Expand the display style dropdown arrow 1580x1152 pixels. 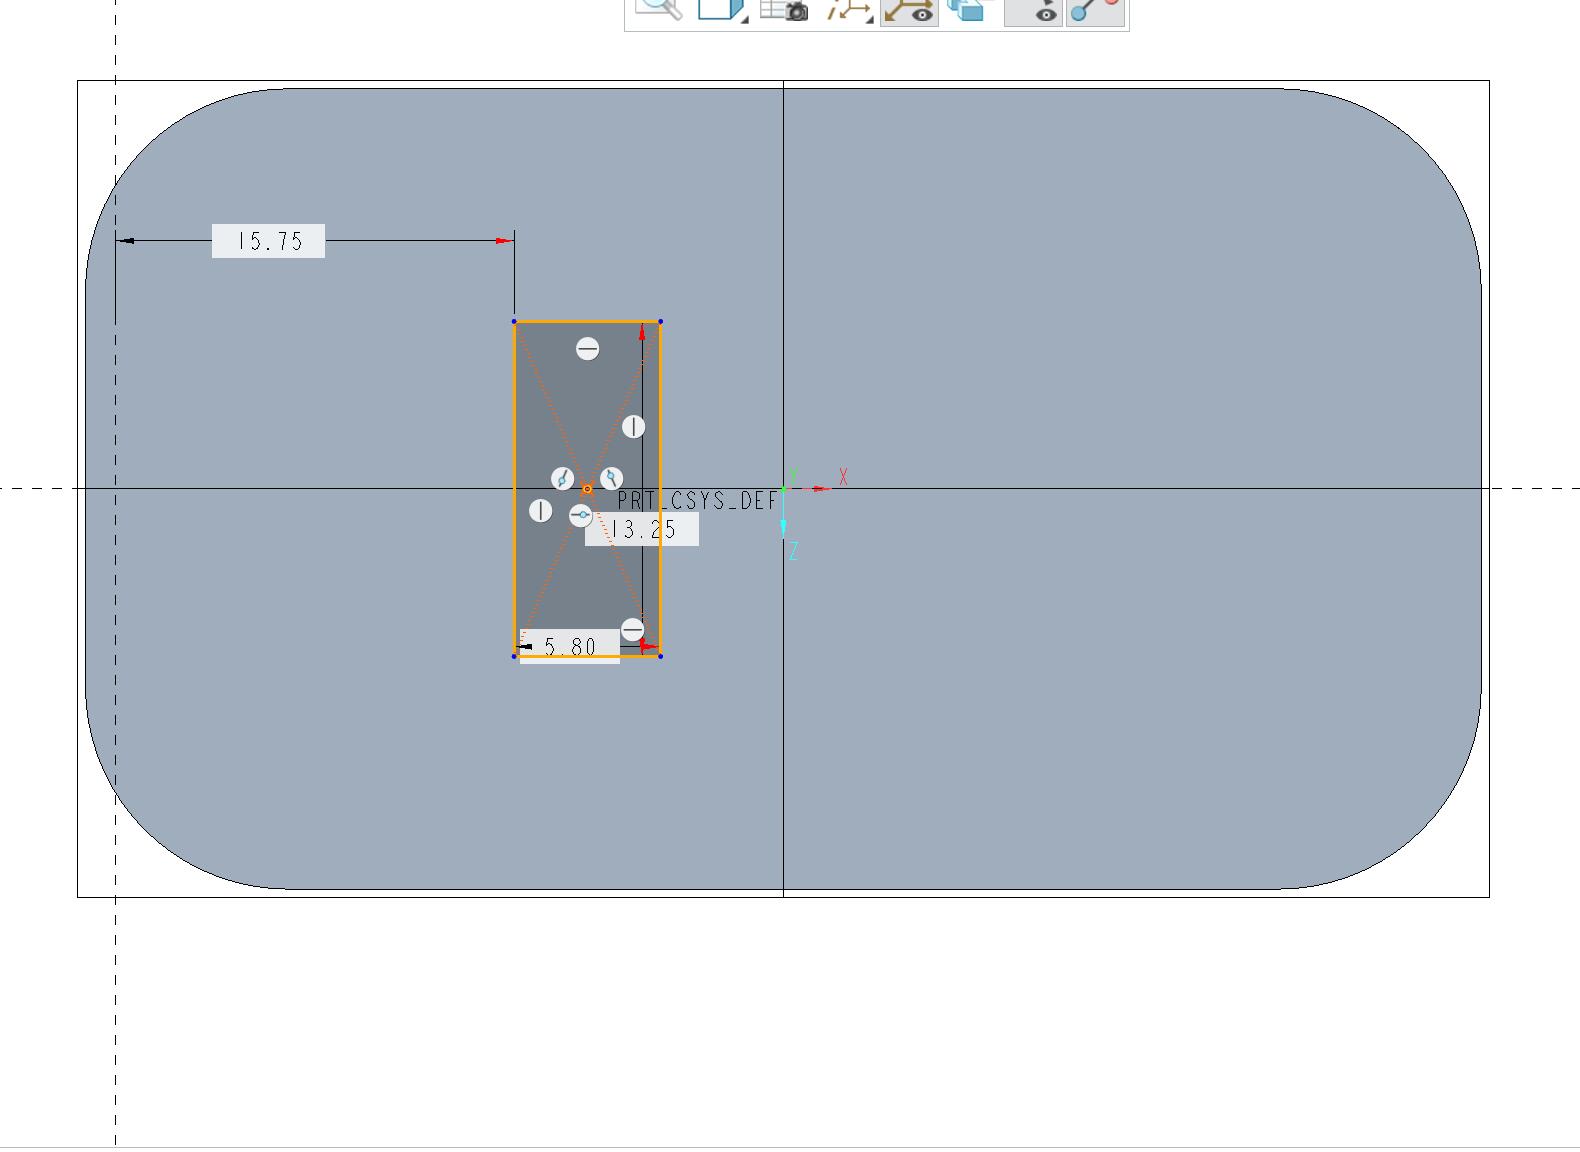pos(745,18)
